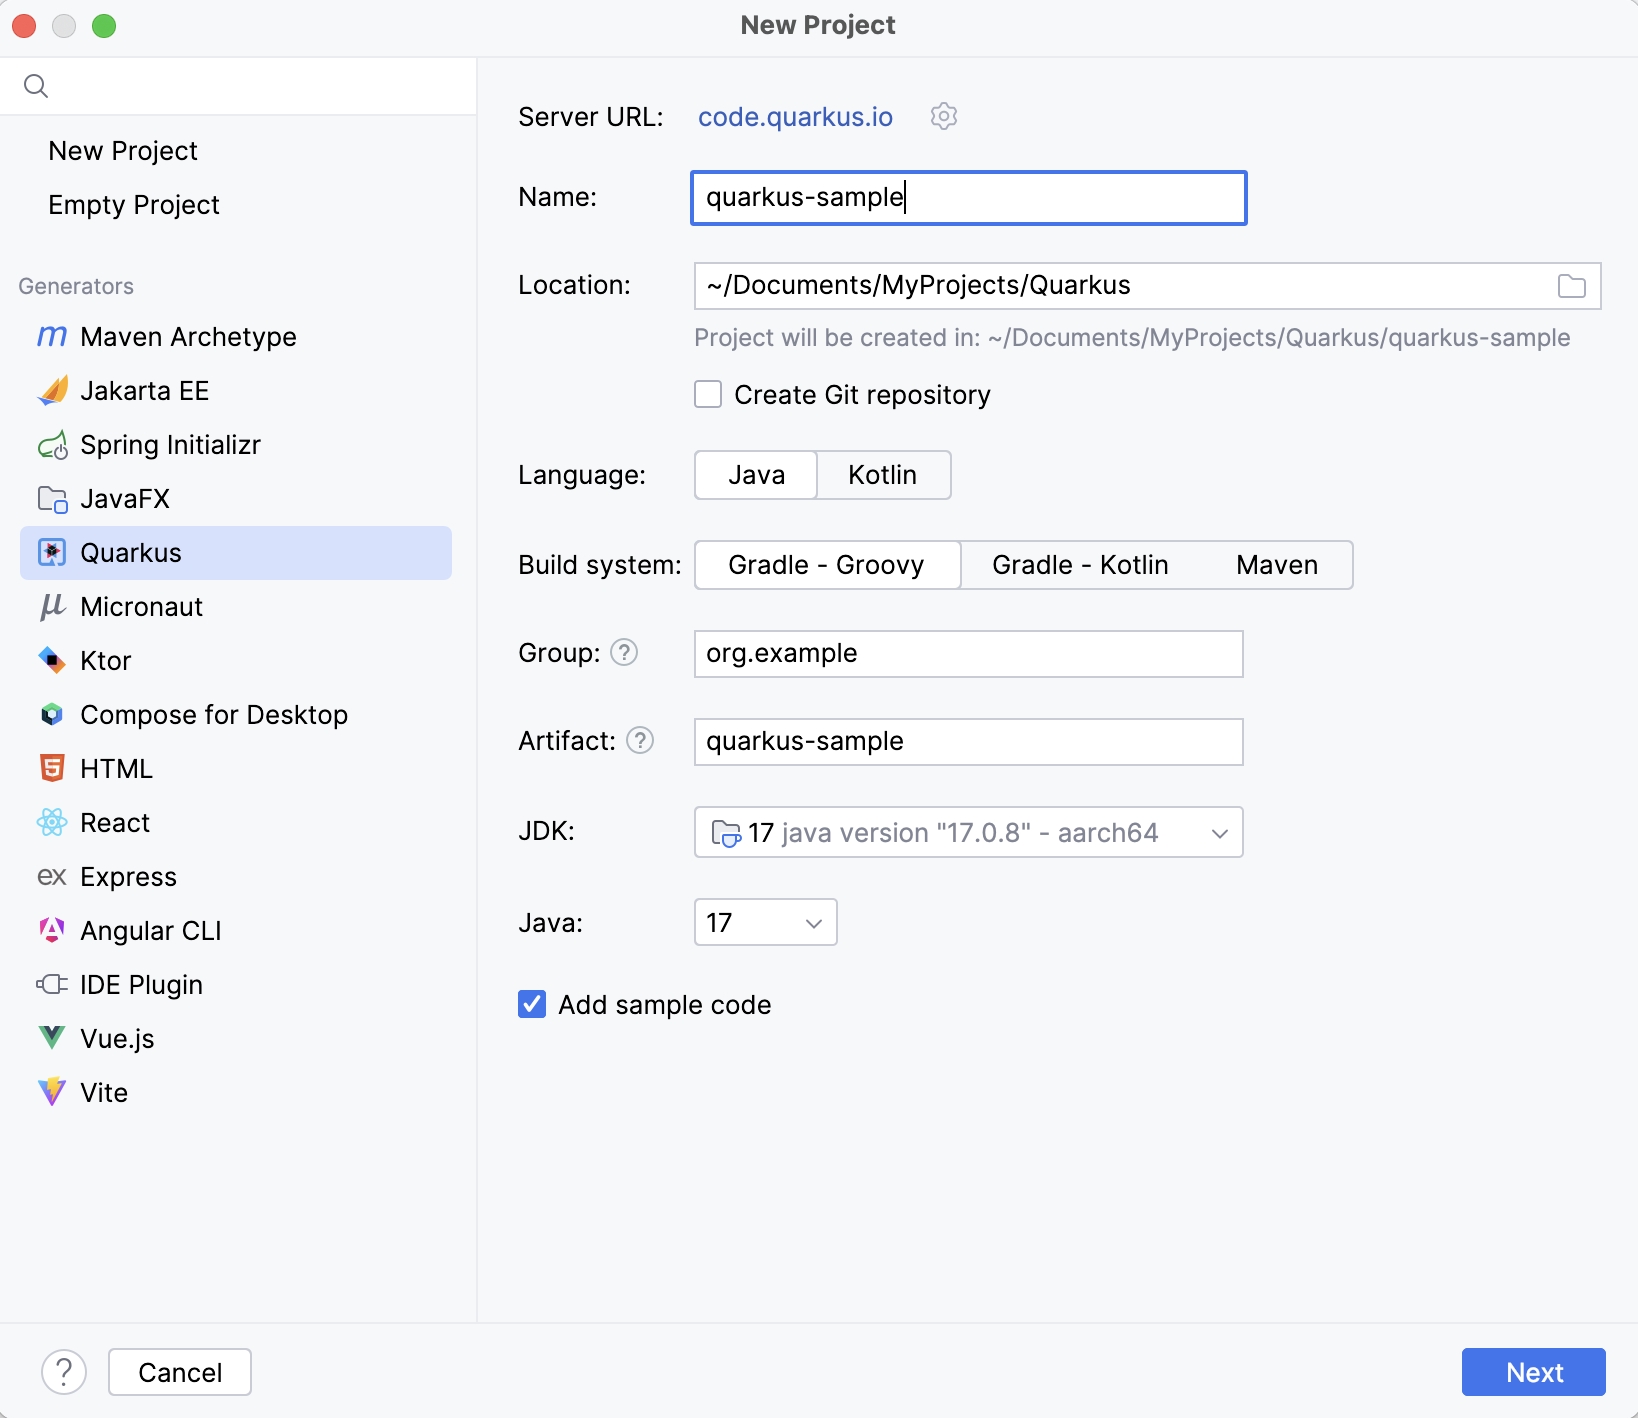Choose Maven build system
Screen dimensions: 1638x1418
click(x=1277, y=565)
